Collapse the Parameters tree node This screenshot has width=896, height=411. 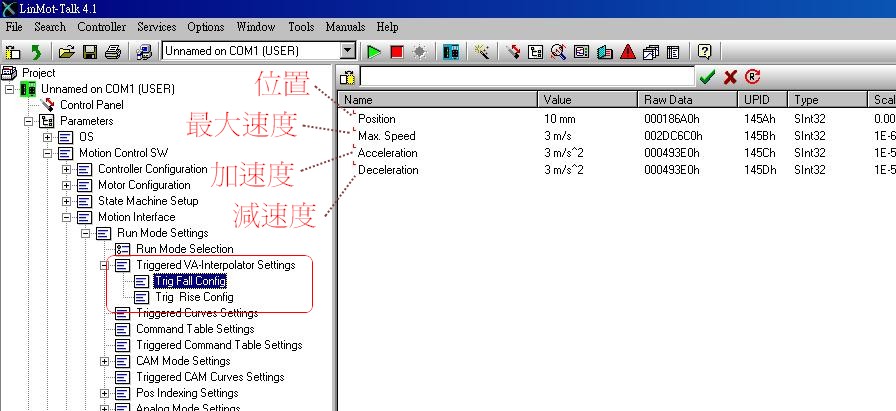[x=28, y=121]
